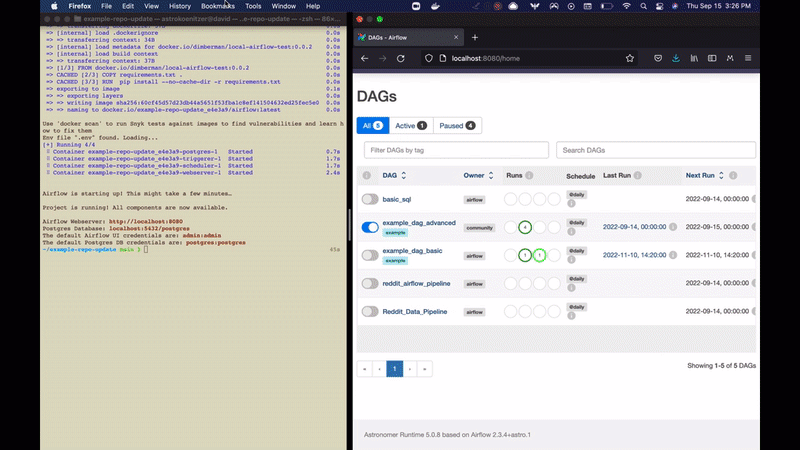Viewport: 800px width, 450px height.
Task: Click the info icon beside Last Run header
Action: [638, 175]
